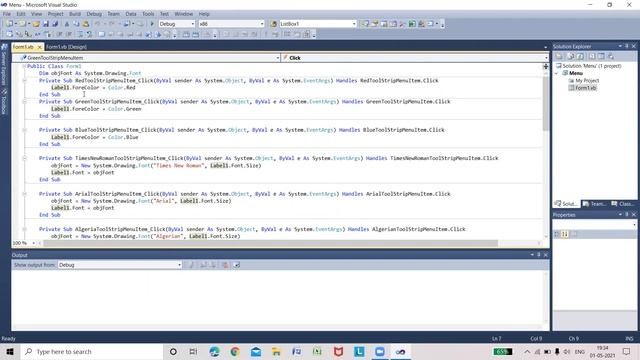This screenshot has height=360, width=640.
Task: Click the Cut scissors icon in the toolbar
Action: [x=67, y=24]
